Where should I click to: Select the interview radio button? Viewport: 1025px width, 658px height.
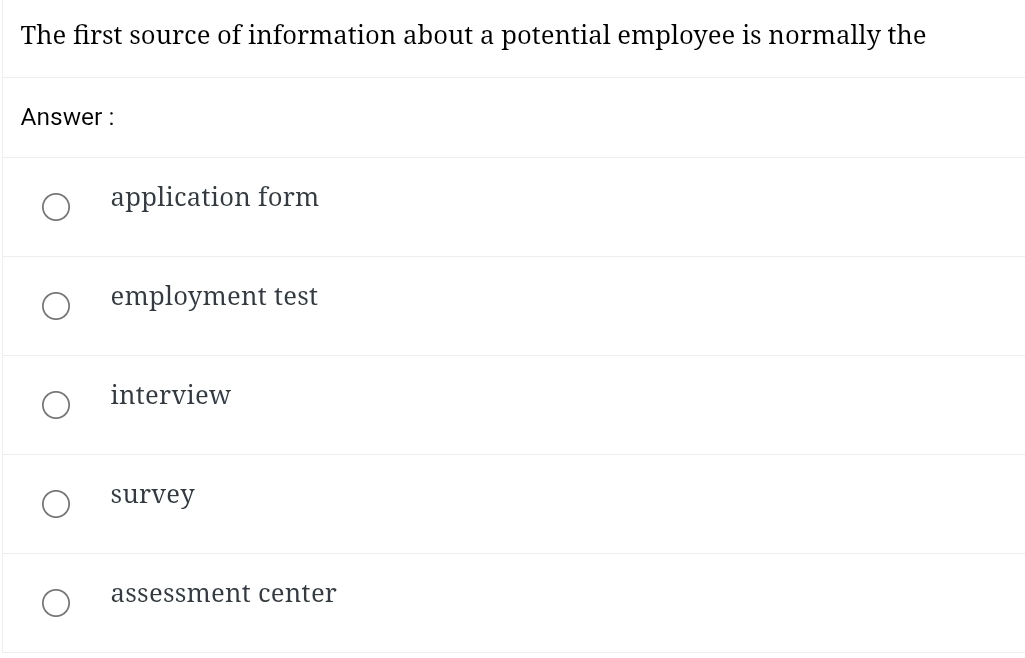click(56, 405)
